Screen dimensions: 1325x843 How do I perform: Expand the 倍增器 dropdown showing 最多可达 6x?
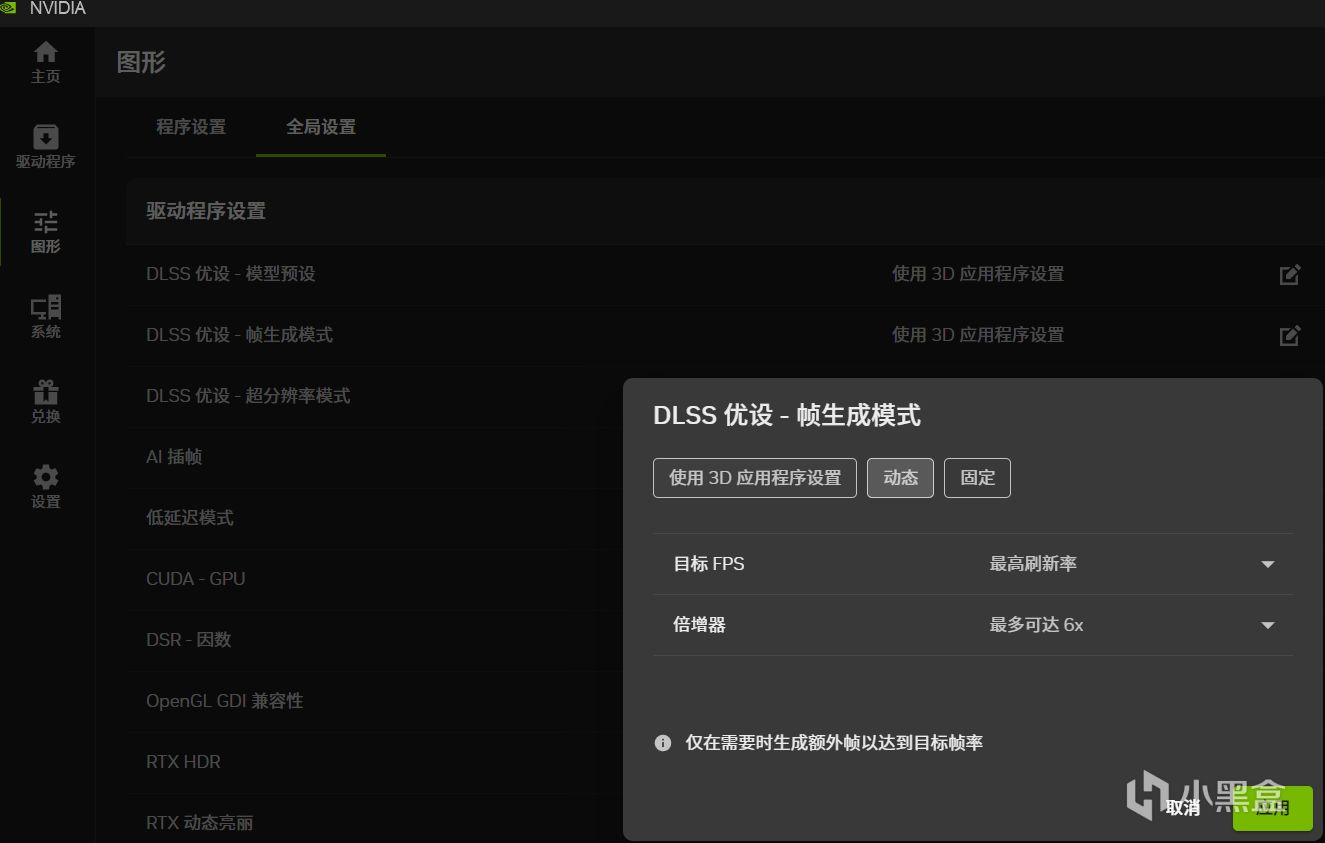(1132, 625)
